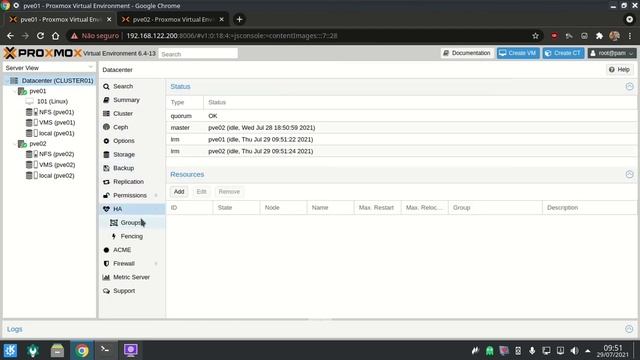Image resolution: width=640 pixels, height=360 pixels.
Task: Collapse the Resources panel
Action: pos(629,174)
